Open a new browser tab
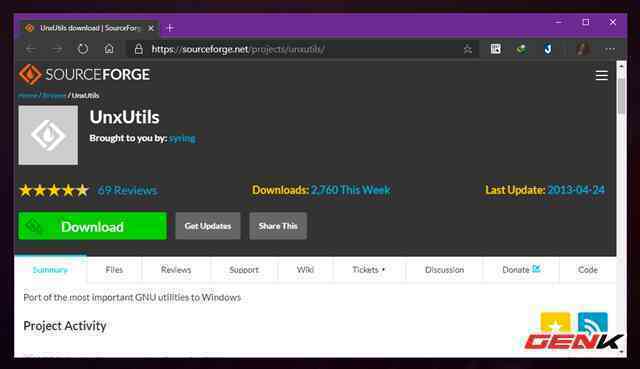Screen dimensions: 640x369 click(x=170, y=28)
